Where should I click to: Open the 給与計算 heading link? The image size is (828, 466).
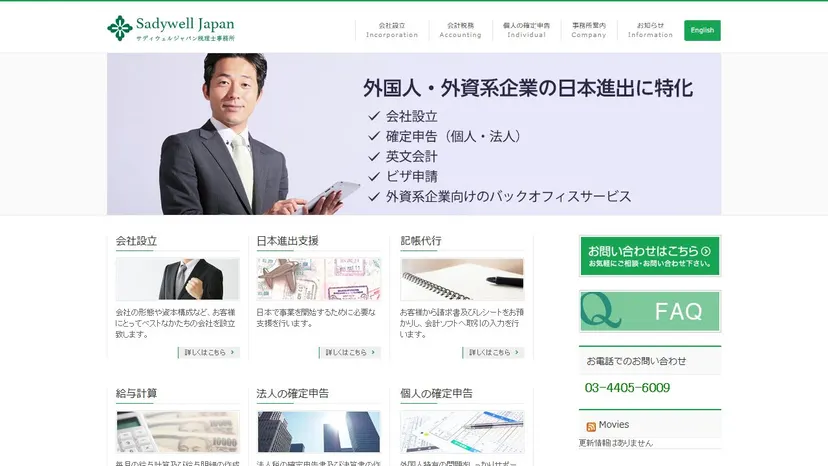point(136,394)
